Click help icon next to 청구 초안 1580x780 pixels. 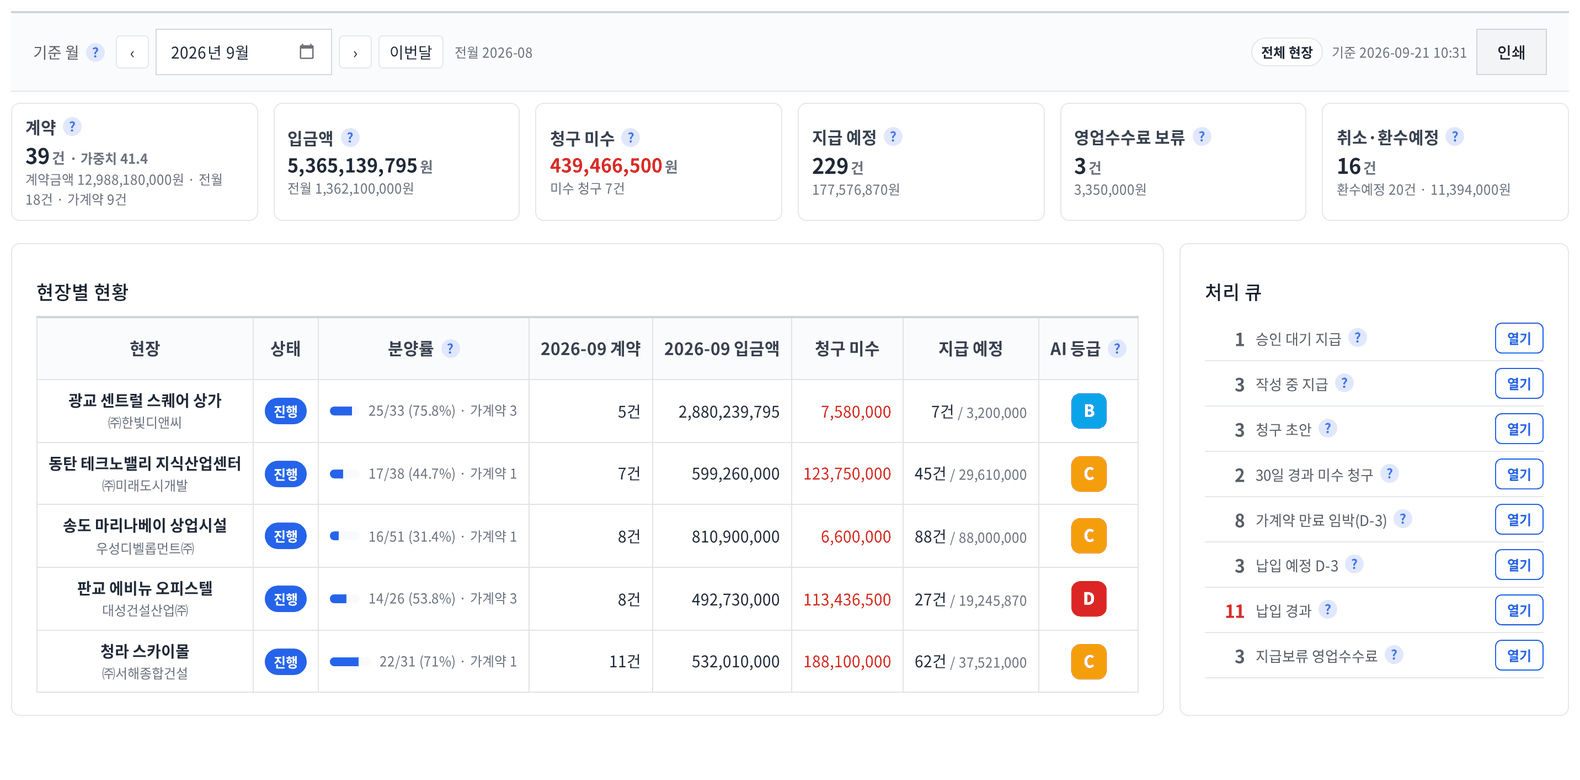tap(1327, 428)
